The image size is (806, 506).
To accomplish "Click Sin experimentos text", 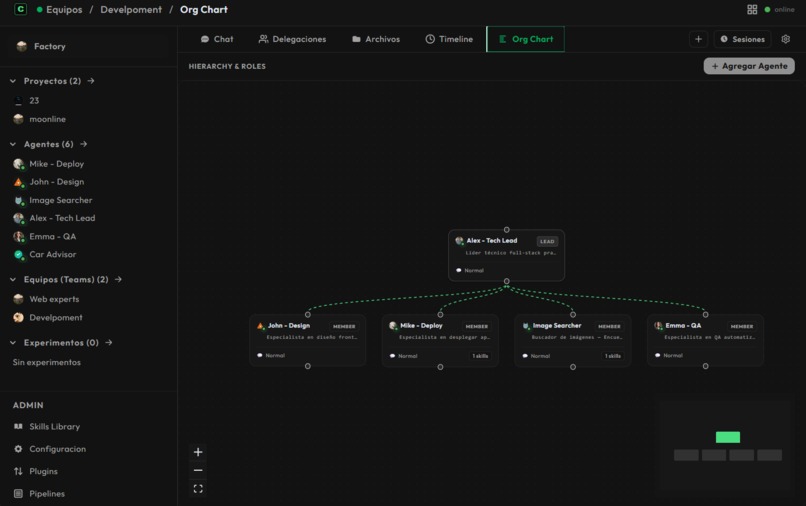I will [x=47, y=362].
